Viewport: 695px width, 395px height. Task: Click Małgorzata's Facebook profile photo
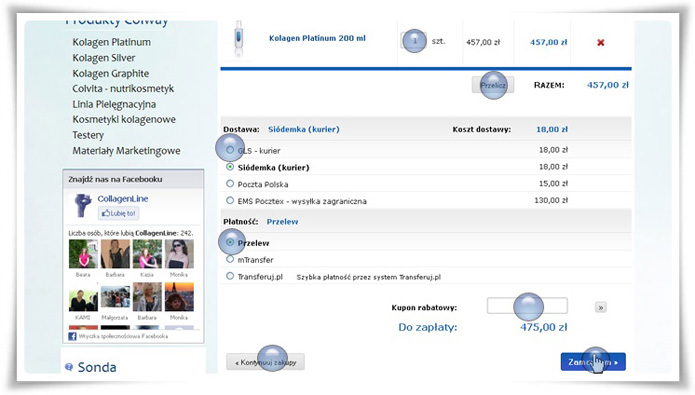(x=115, y=297)
